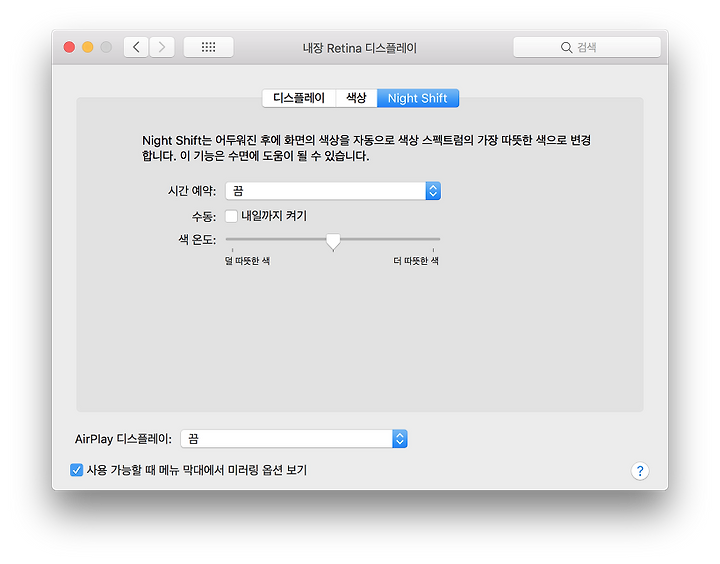Show all preferences using grid icon
720x564 pixels.
[208, 47]
